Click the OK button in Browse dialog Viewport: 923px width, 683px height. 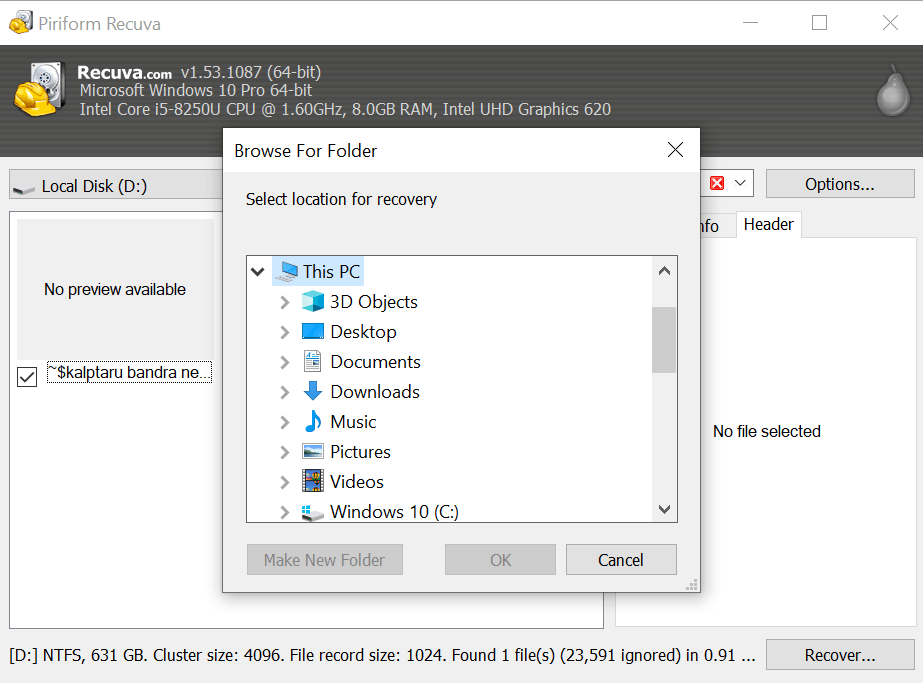pos(500,559)
